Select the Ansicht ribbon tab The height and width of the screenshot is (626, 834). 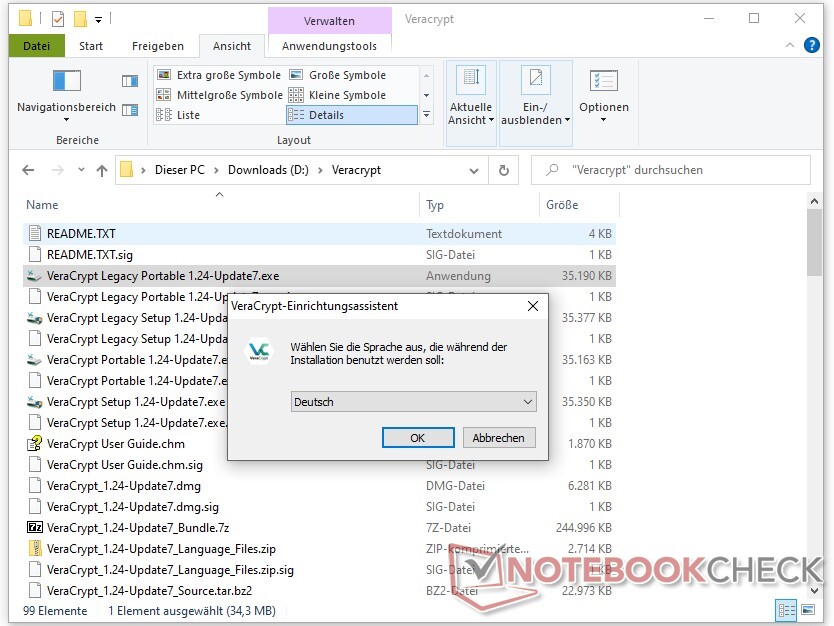tap(232, 46)
